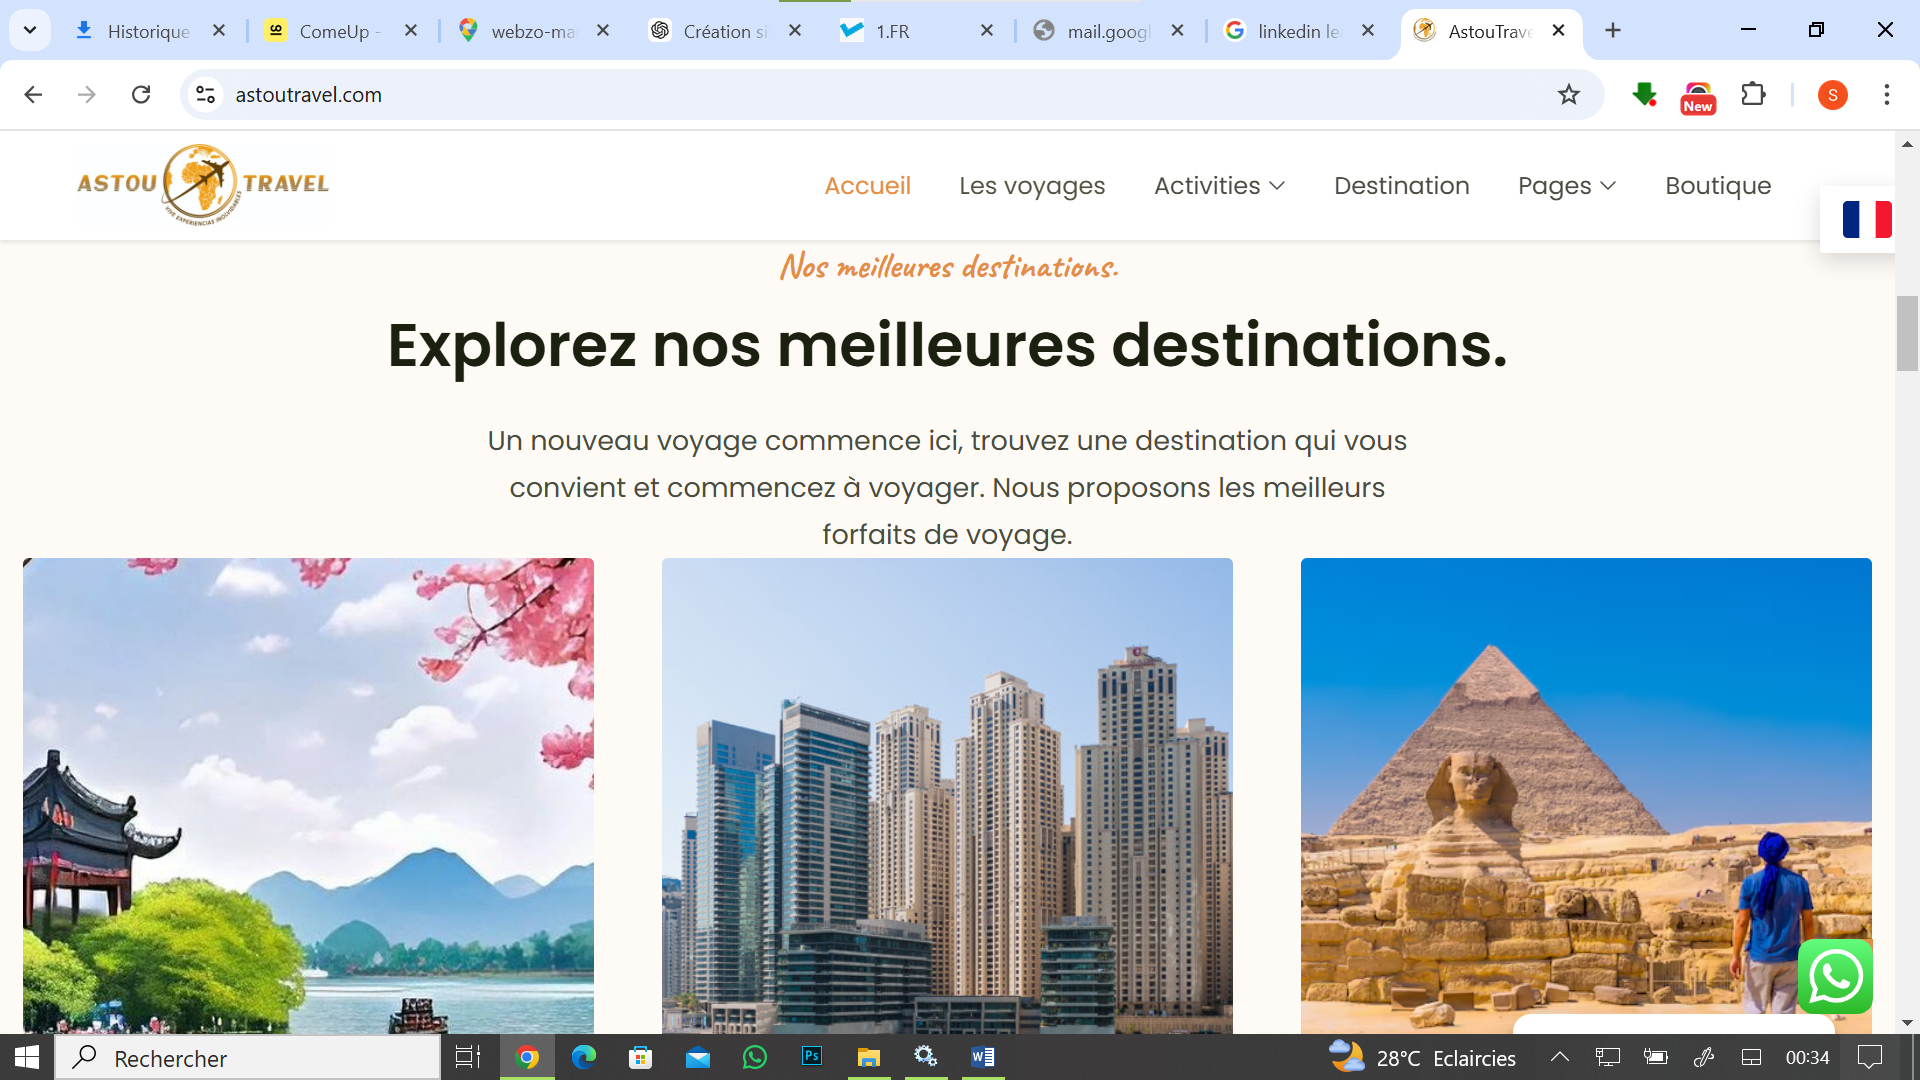Expand the Pages dropdown menu
Viewport: 1920px width, 1080px height.
pos(1566,186)
